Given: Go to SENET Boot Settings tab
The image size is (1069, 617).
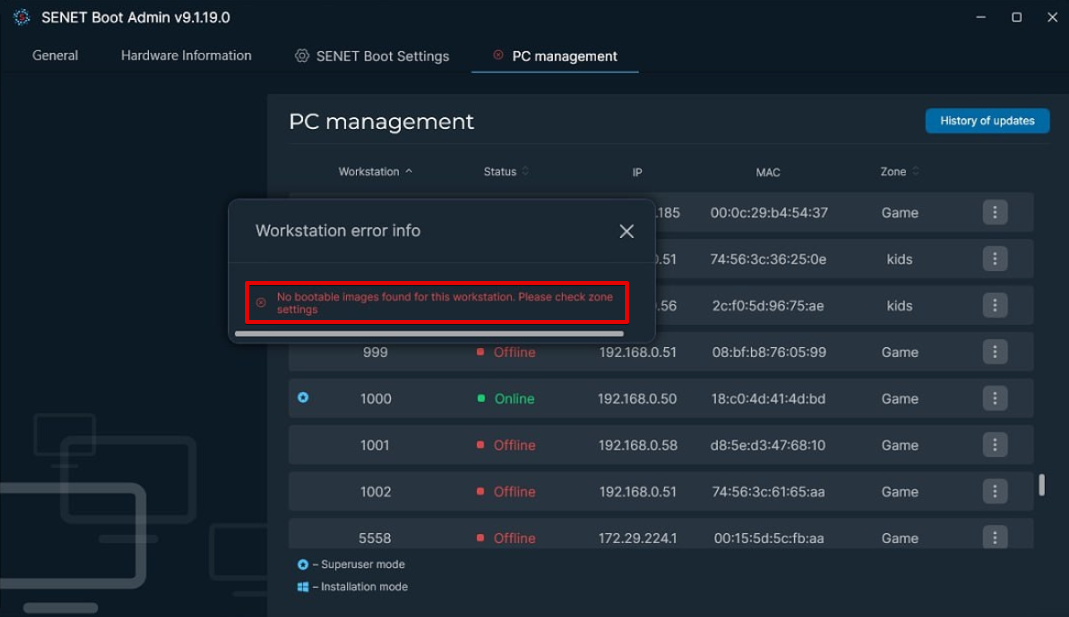Looking at the screenshot, I should pyautogui.click(x=372, y=56).
